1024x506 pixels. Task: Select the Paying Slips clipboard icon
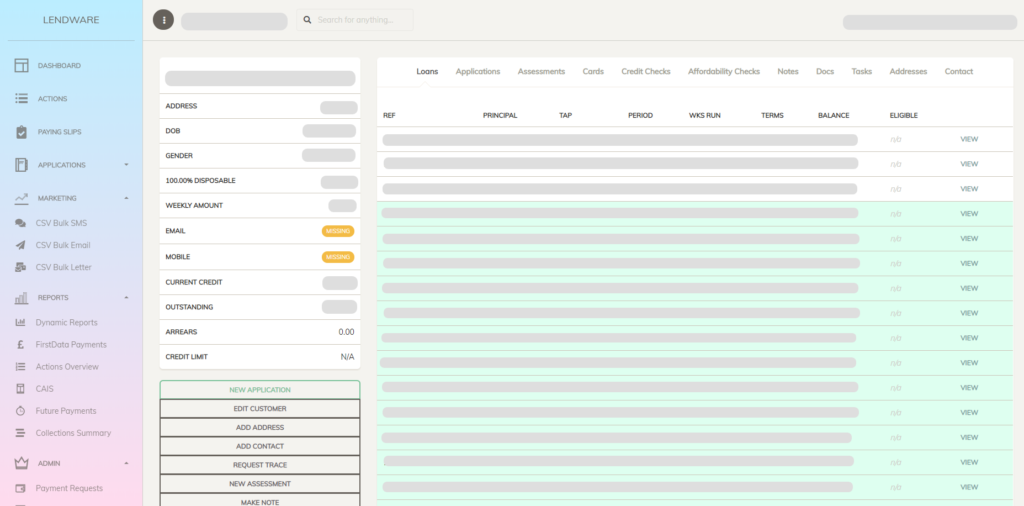[x=22, y=132]
